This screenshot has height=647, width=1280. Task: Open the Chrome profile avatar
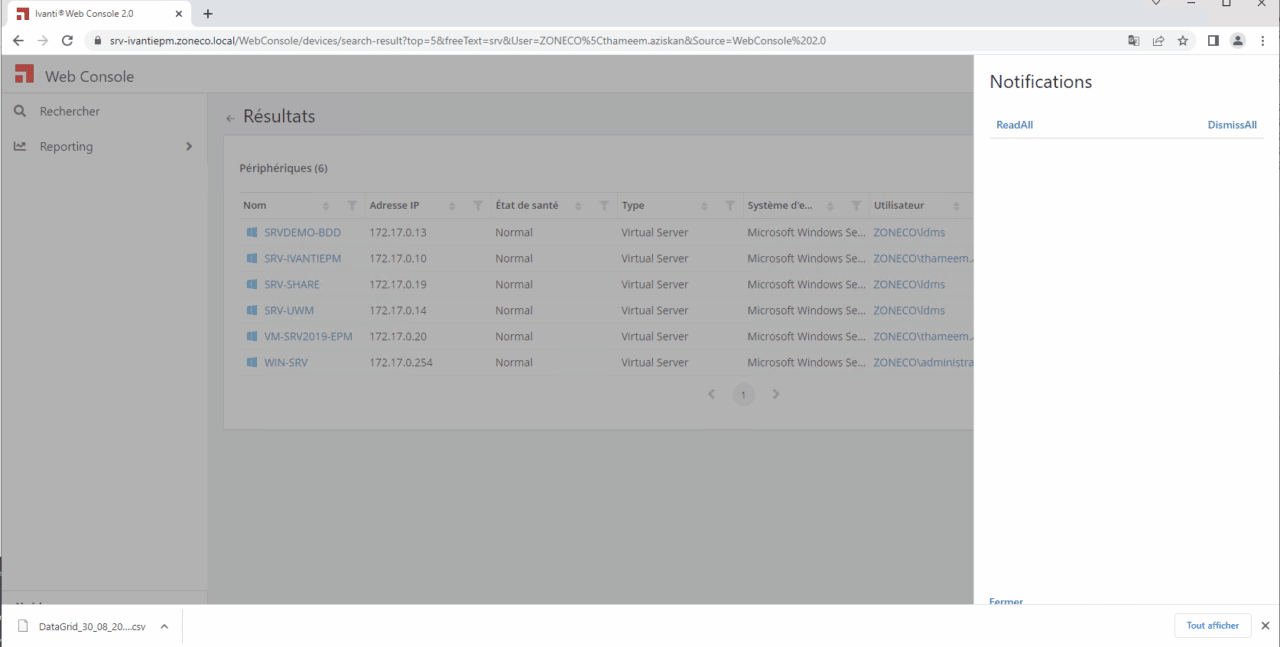[x=1238, y=41]
